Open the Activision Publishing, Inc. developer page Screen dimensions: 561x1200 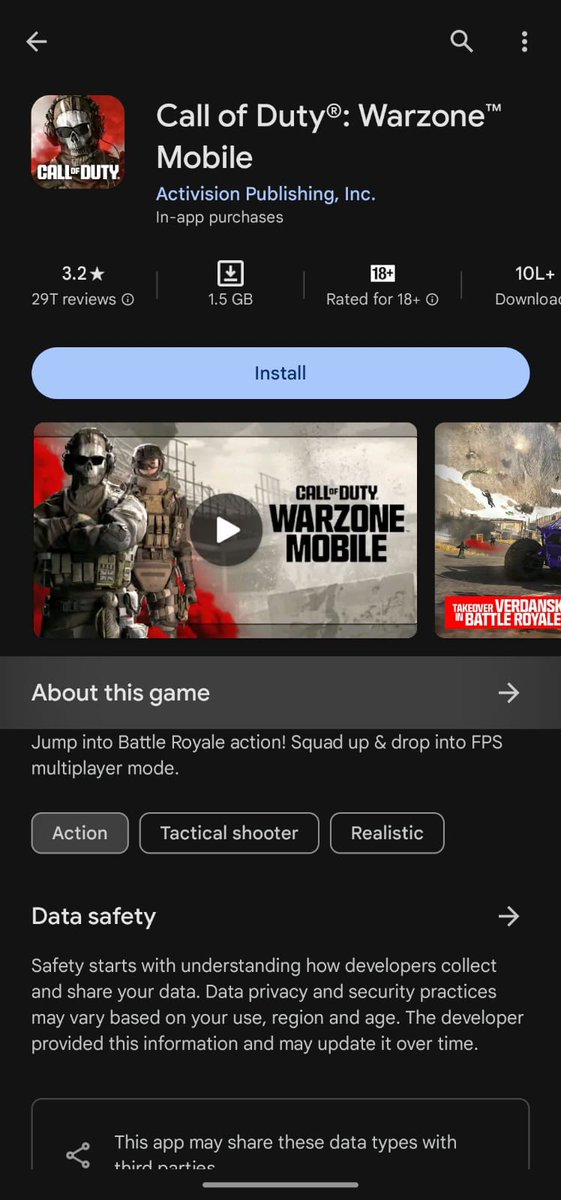tap(266, 194)
